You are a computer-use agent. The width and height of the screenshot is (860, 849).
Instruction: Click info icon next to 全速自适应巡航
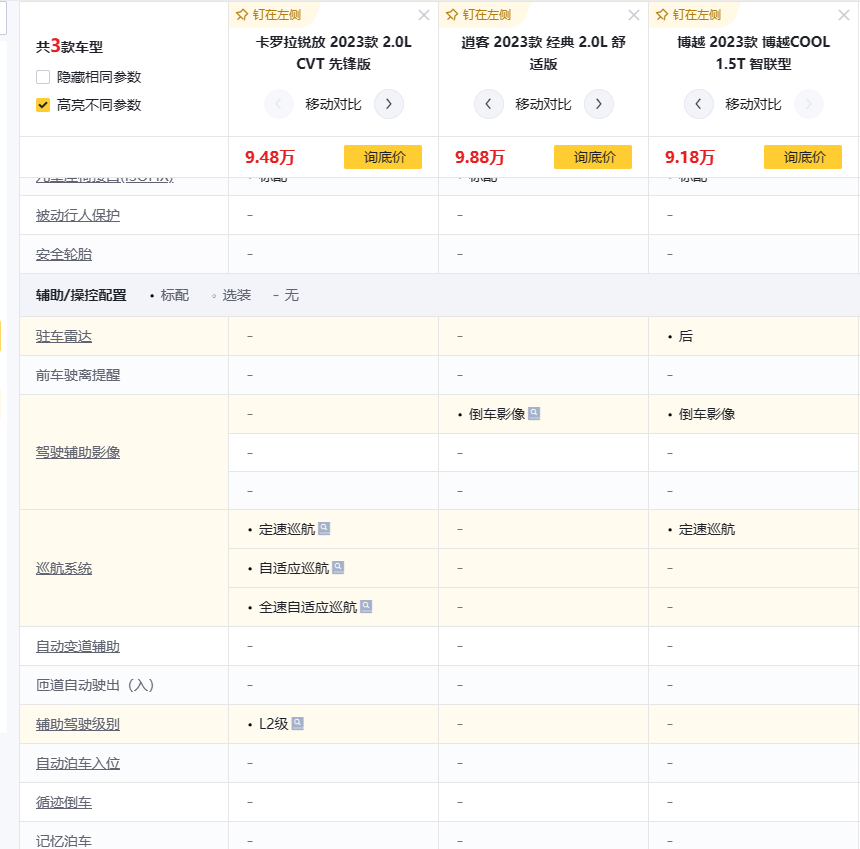(x=366, y=607)
